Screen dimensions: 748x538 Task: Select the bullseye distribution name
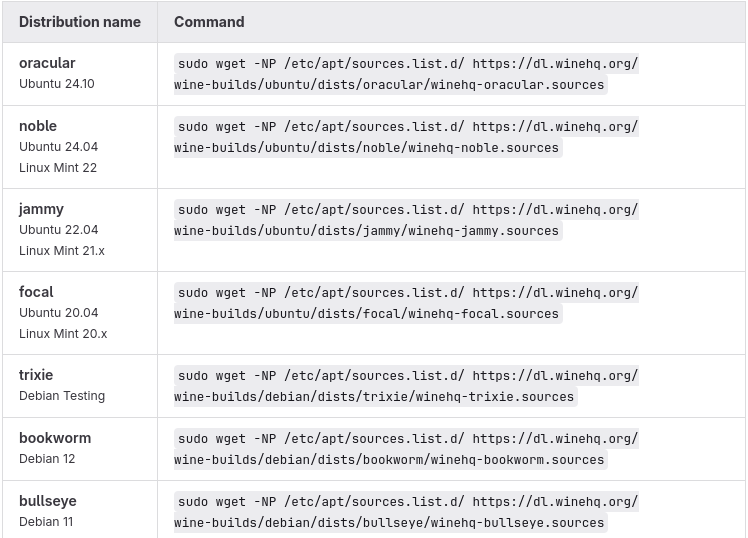click(48, 501)
